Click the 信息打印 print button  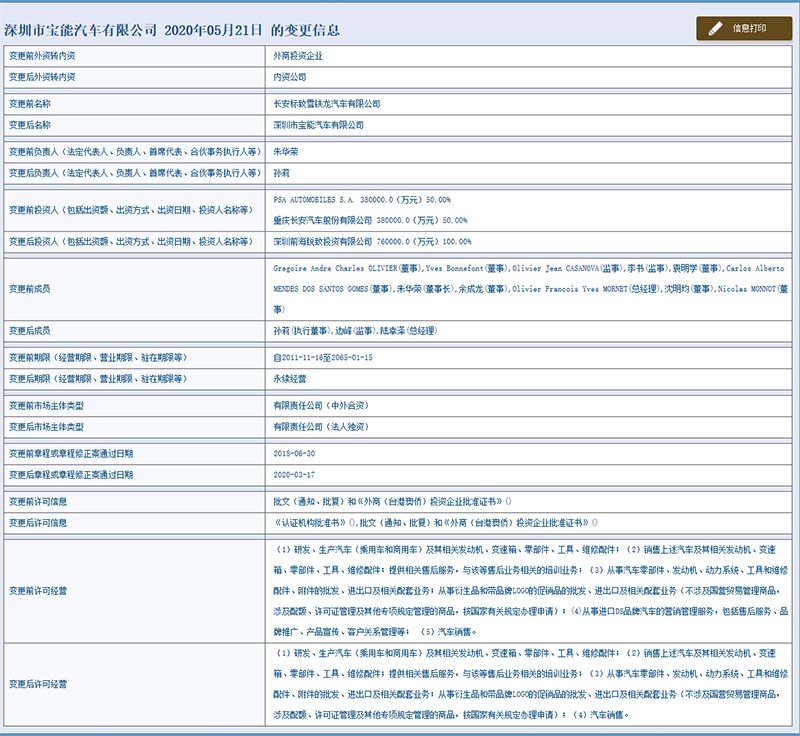point(744,29)
